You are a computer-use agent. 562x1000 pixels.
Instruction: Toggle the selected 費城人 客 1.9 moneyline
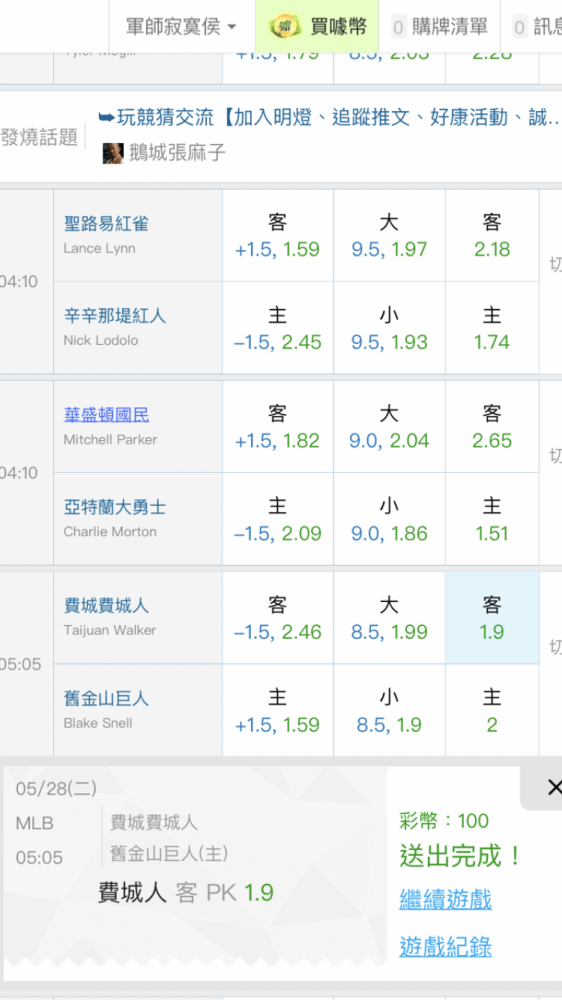click(492, 618)
